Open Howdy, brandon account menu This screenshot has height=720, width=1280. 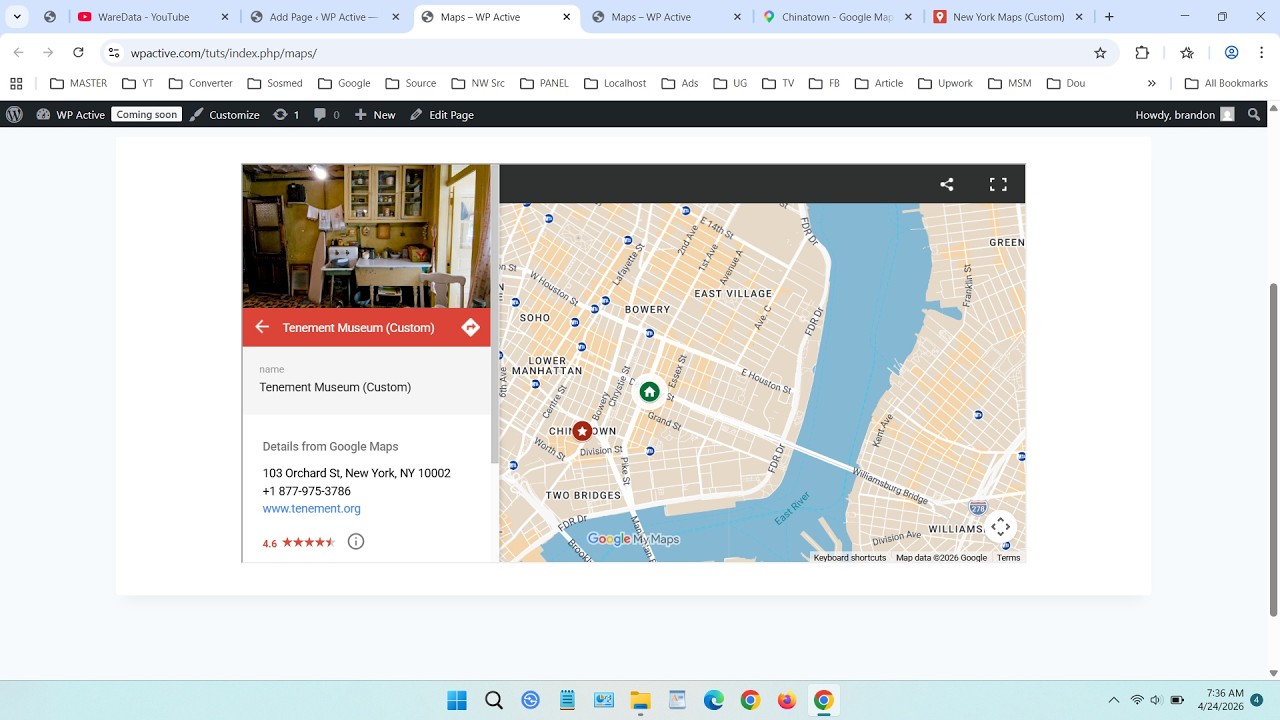1185,115
